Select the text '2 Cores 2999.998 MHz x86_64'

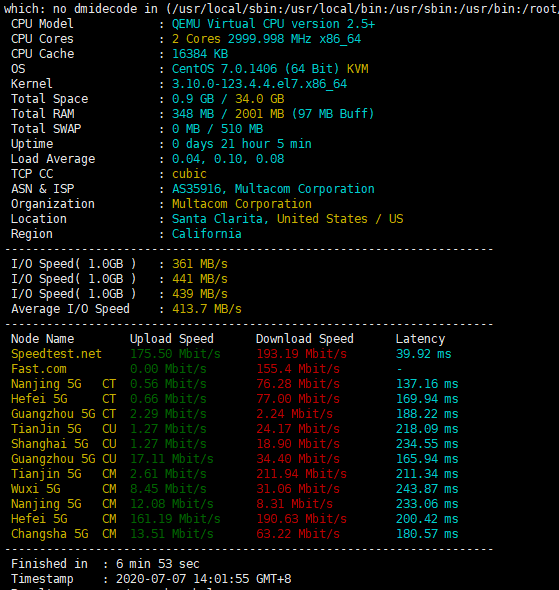tap(266, 39)
